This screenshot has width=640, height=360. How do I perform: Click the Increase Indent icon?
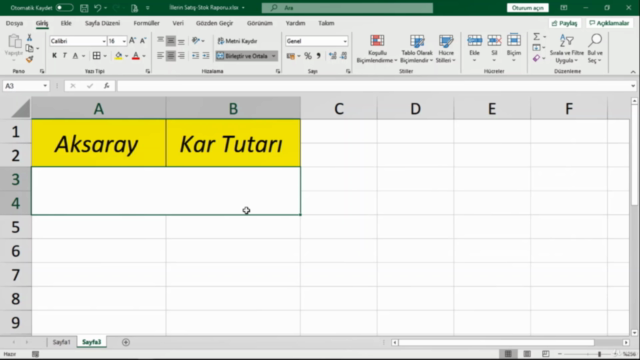(206, 56)
